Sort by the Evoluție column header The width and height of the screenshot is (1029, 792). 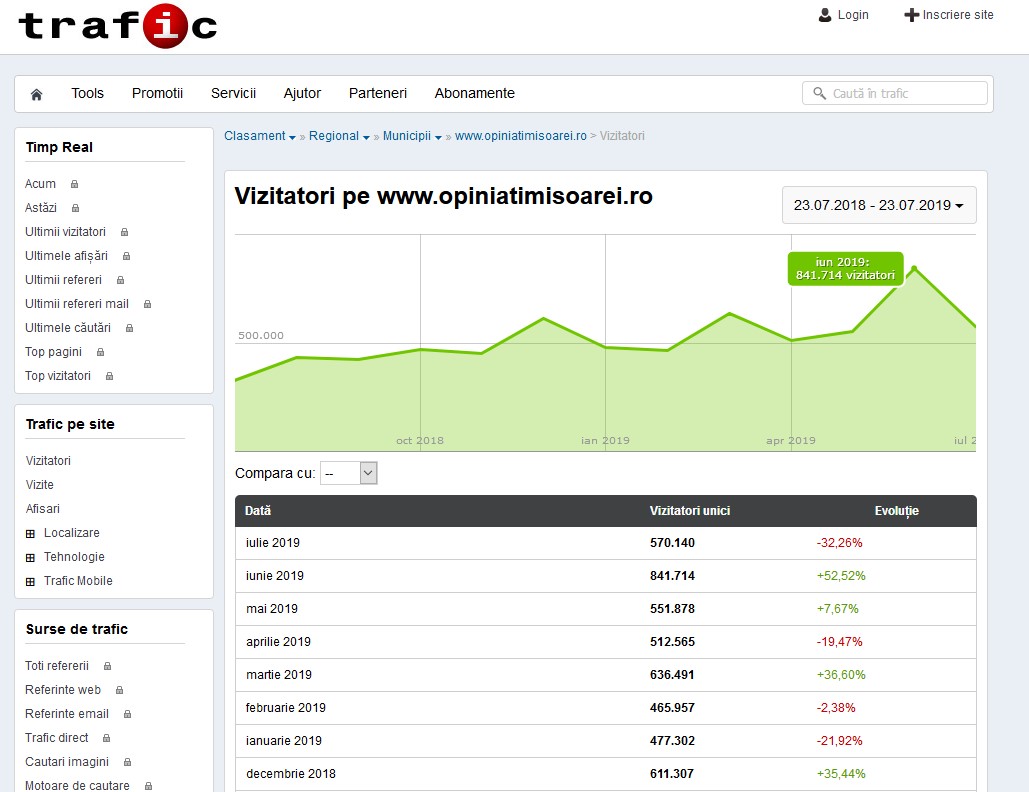[896, 511]
